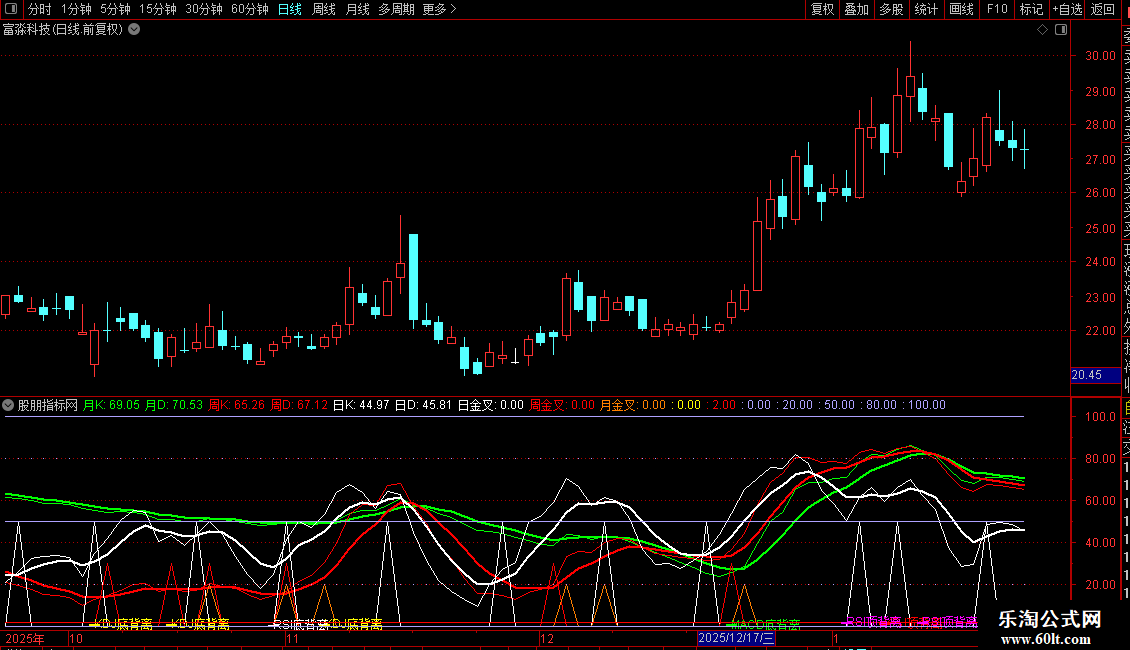Click the 日金叉: 0.00 value
Screen dimensions: 1130x650
[491, 405]
